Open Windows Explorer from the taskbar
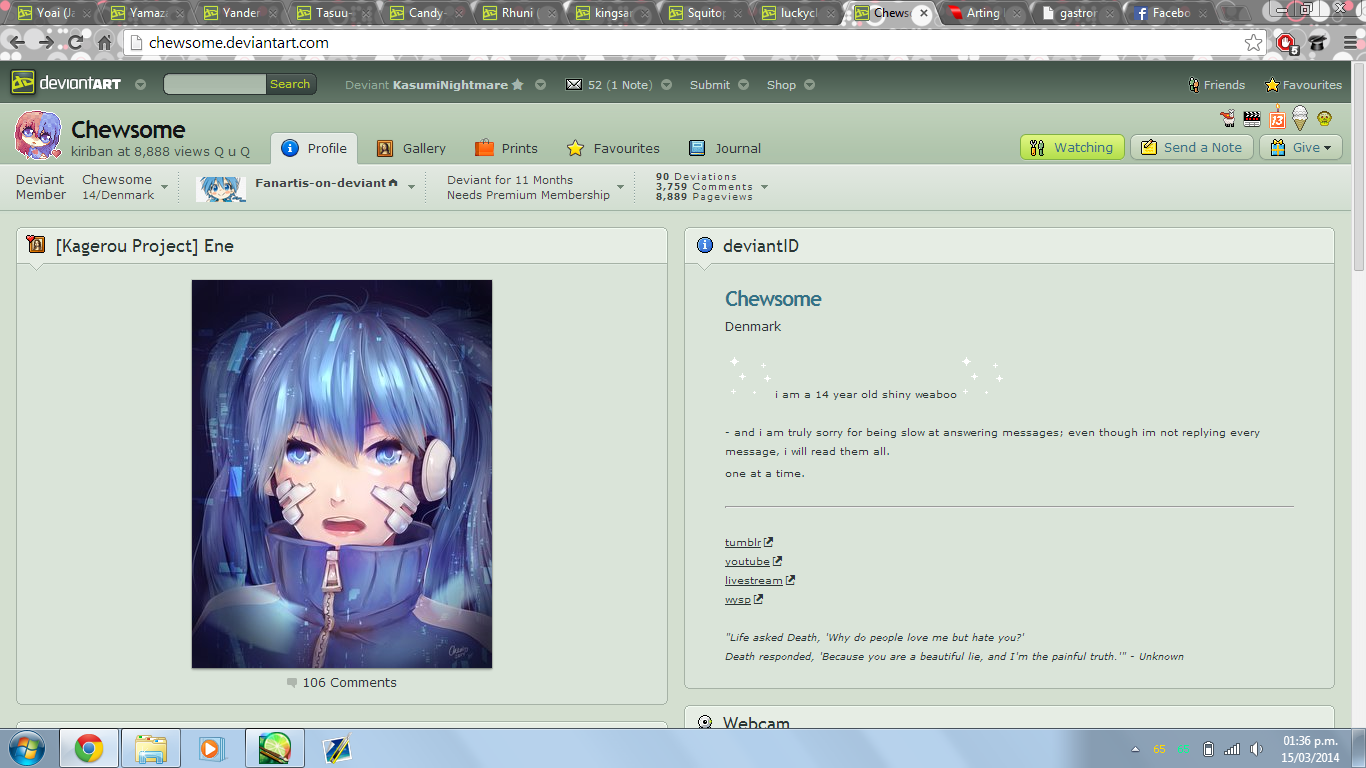1366x768 pixels. tap(151, 748)
